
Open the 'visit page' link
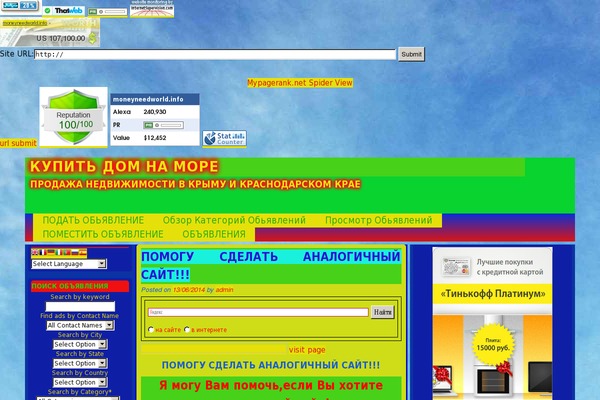point(307,350)
